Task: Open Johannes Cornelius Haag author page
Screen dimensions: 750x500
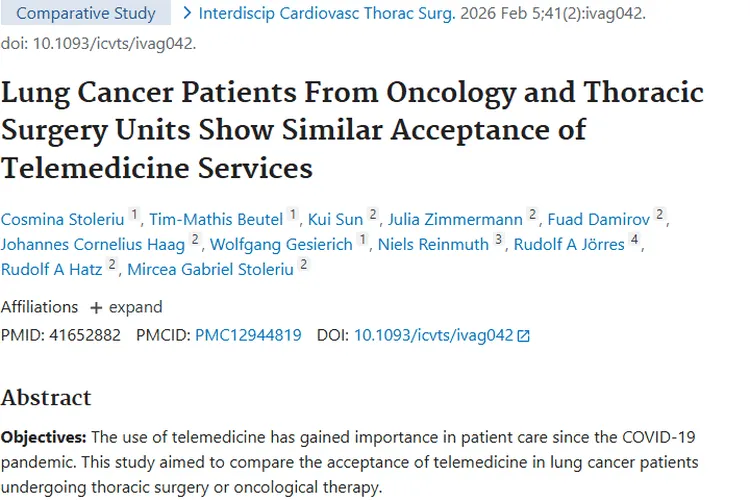Action: click(94, 243)
